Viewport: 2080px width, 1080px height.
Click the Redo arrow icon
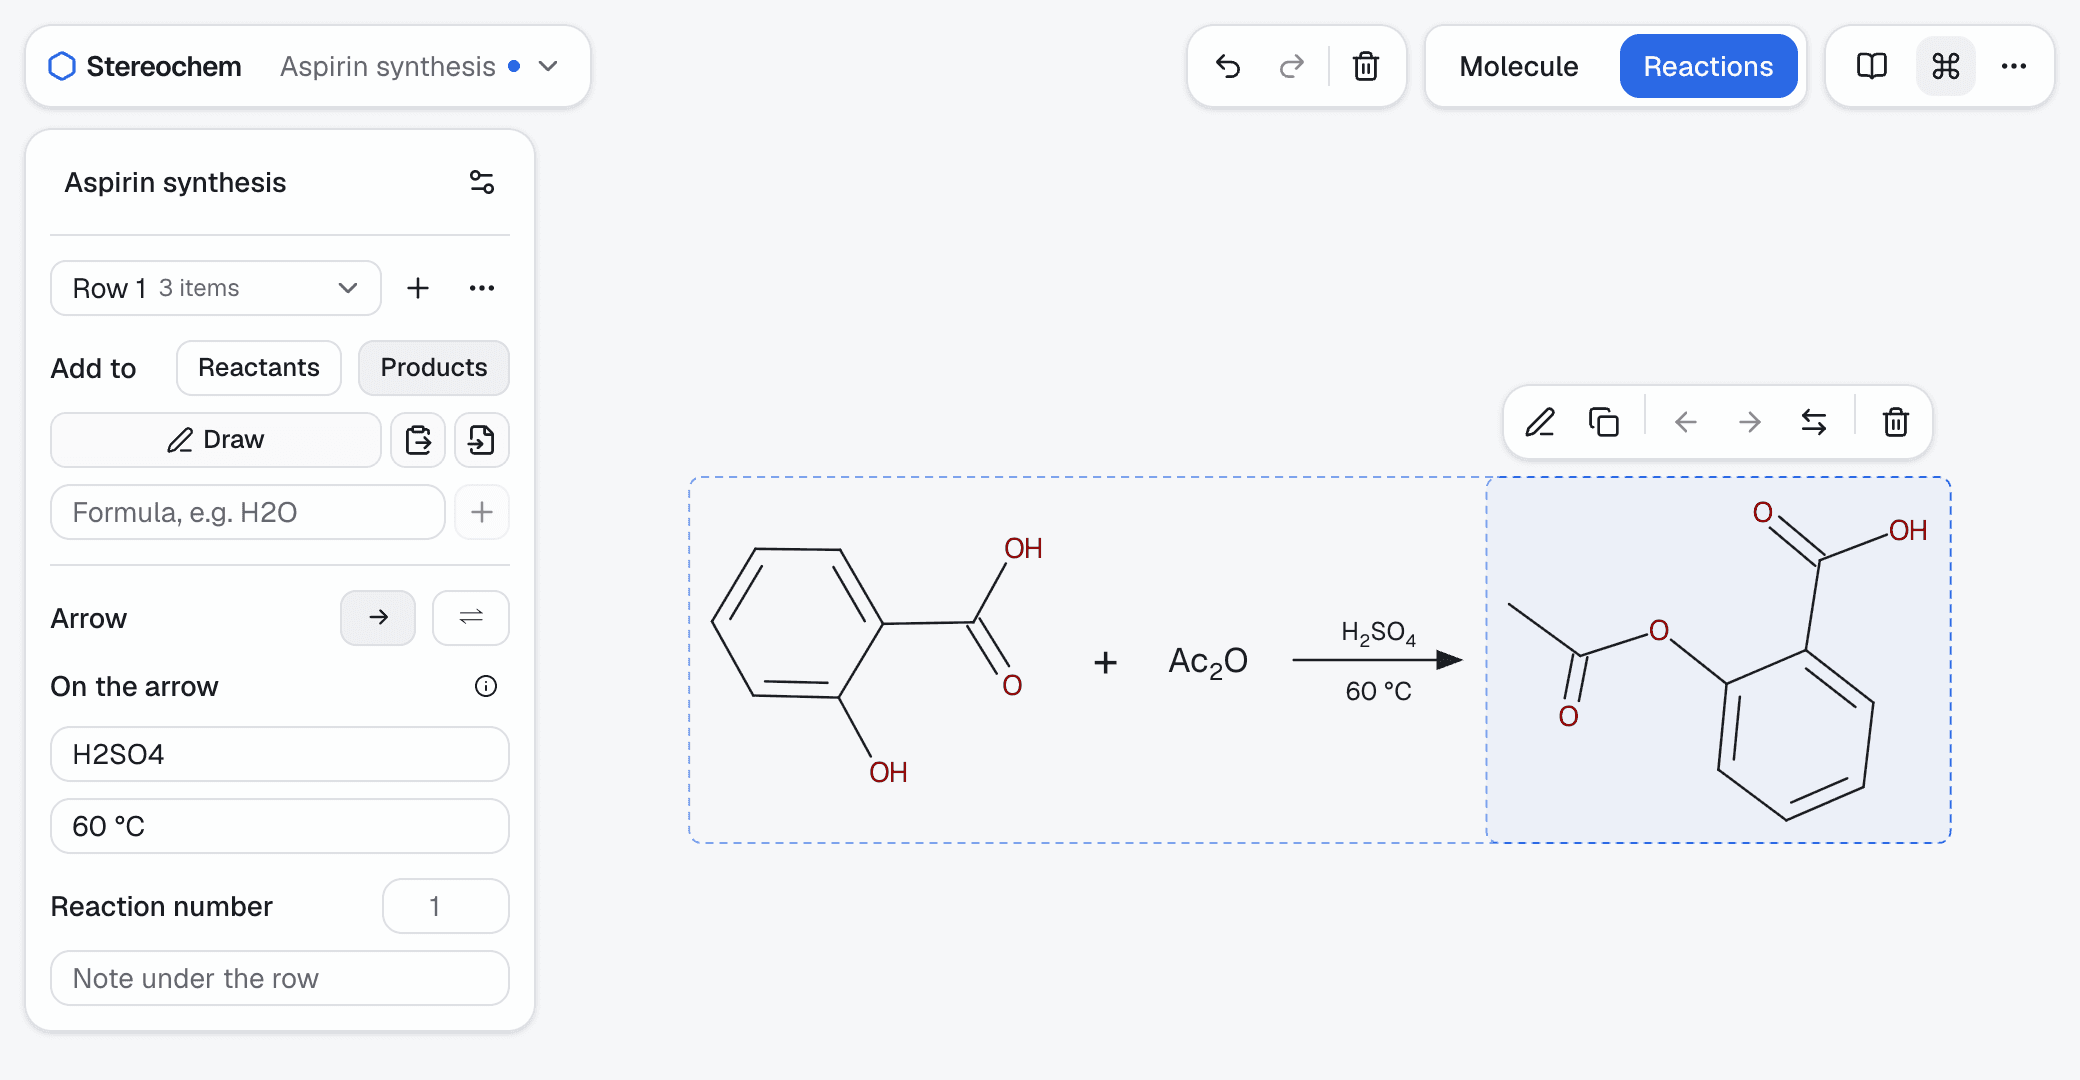(1292, 66)
